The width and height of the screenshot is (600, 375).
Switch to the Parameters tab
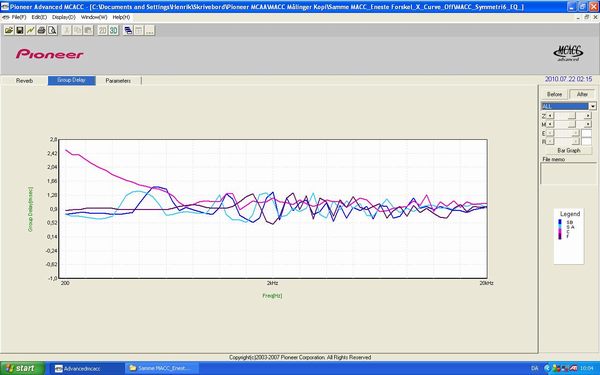118,81
